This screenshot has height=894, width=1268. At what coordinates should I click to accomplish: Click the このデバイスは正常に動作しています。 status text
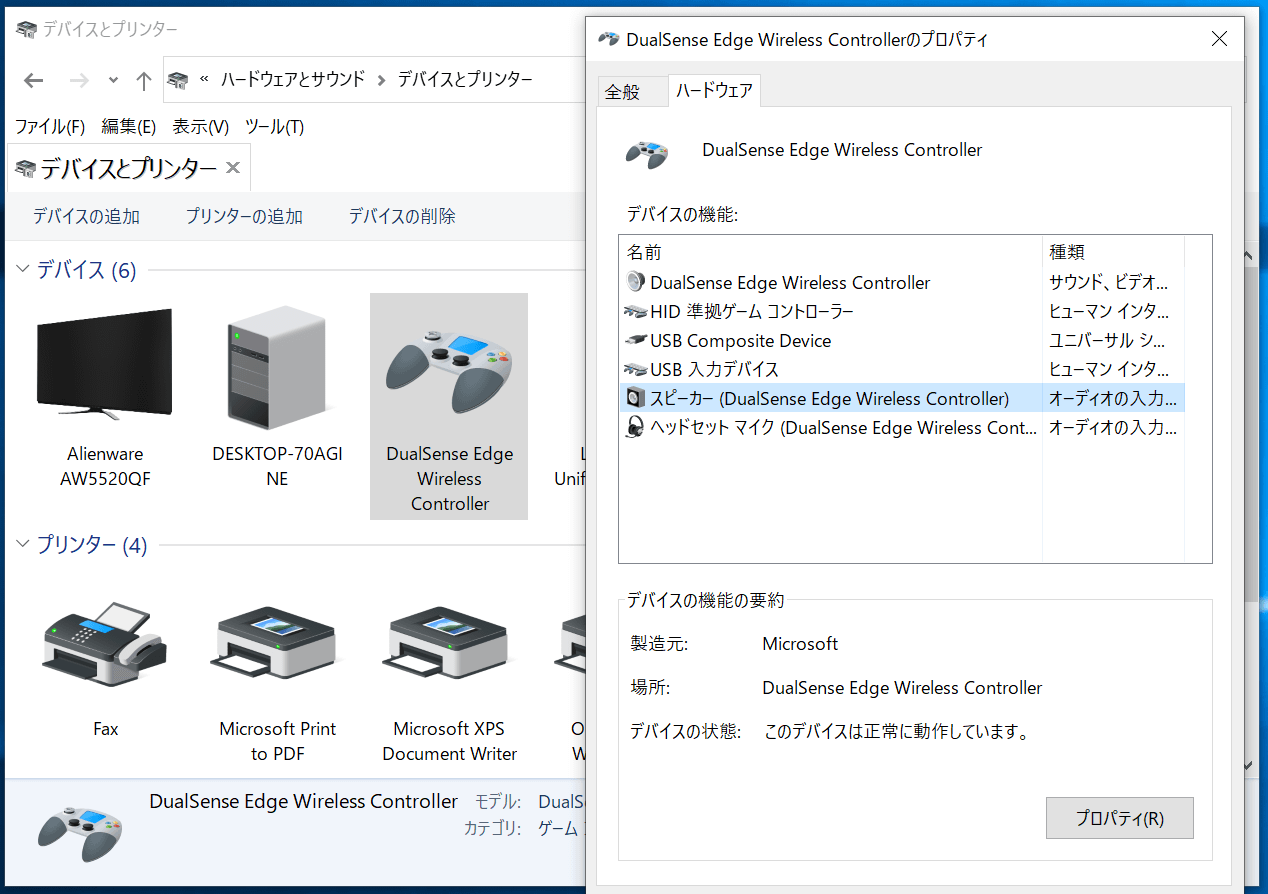pos(897,732)
